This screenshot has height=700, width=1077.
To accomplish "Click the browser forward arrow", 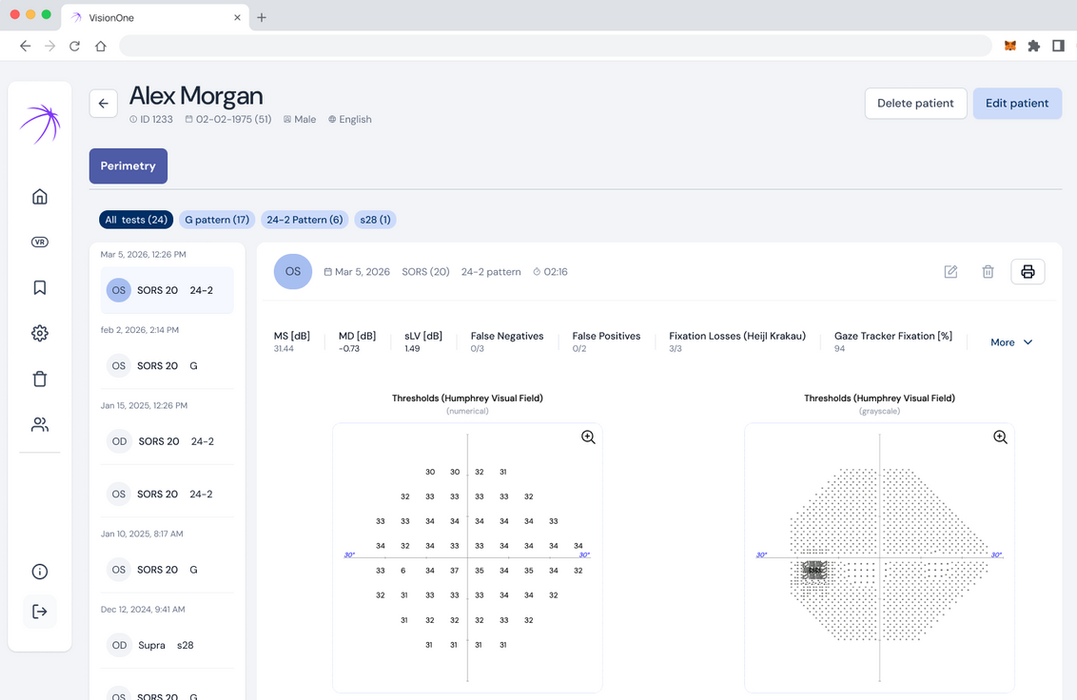I will (50, 46).
